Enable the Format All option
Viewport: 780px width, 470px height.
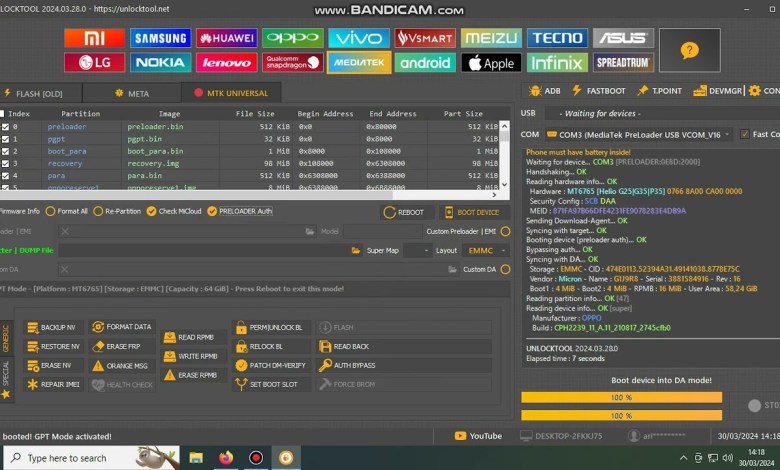coord(51,211)
